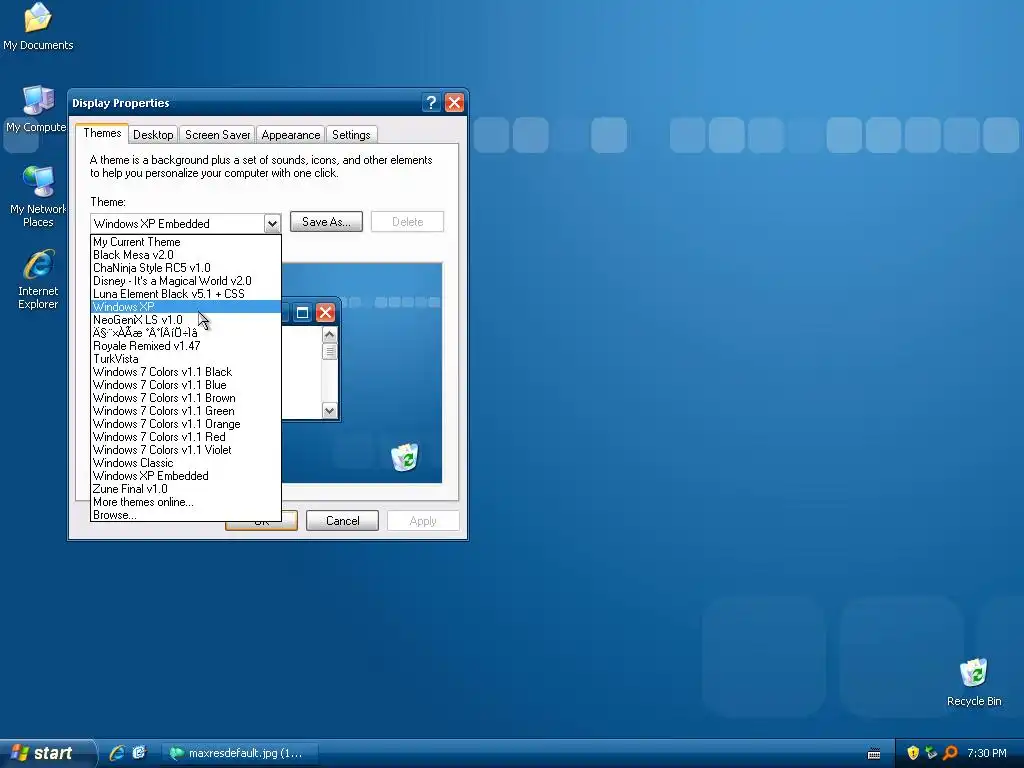Screen dimensions: 1024x768
Task: Select the garbled-character theme entry
Action: (186, 333)
